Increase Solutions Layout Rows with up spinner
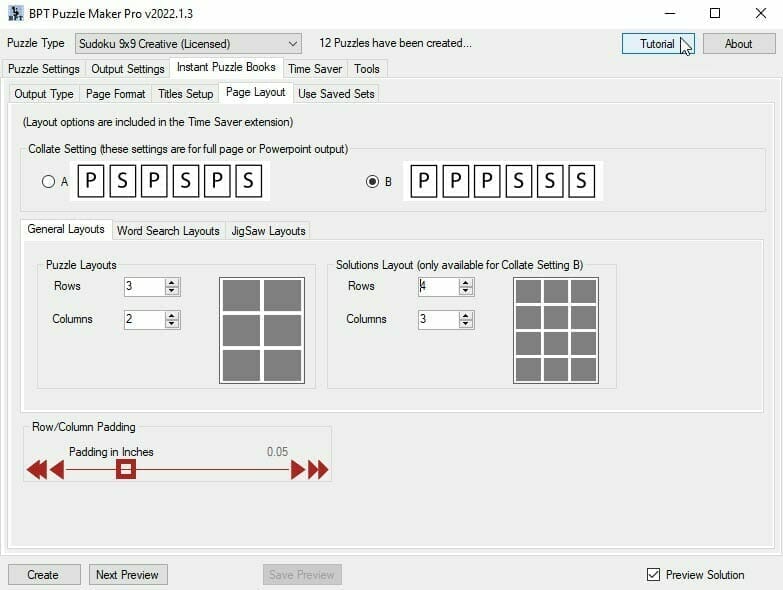The height and width of the screenshot is (590, 783). [x=466, y=283]
